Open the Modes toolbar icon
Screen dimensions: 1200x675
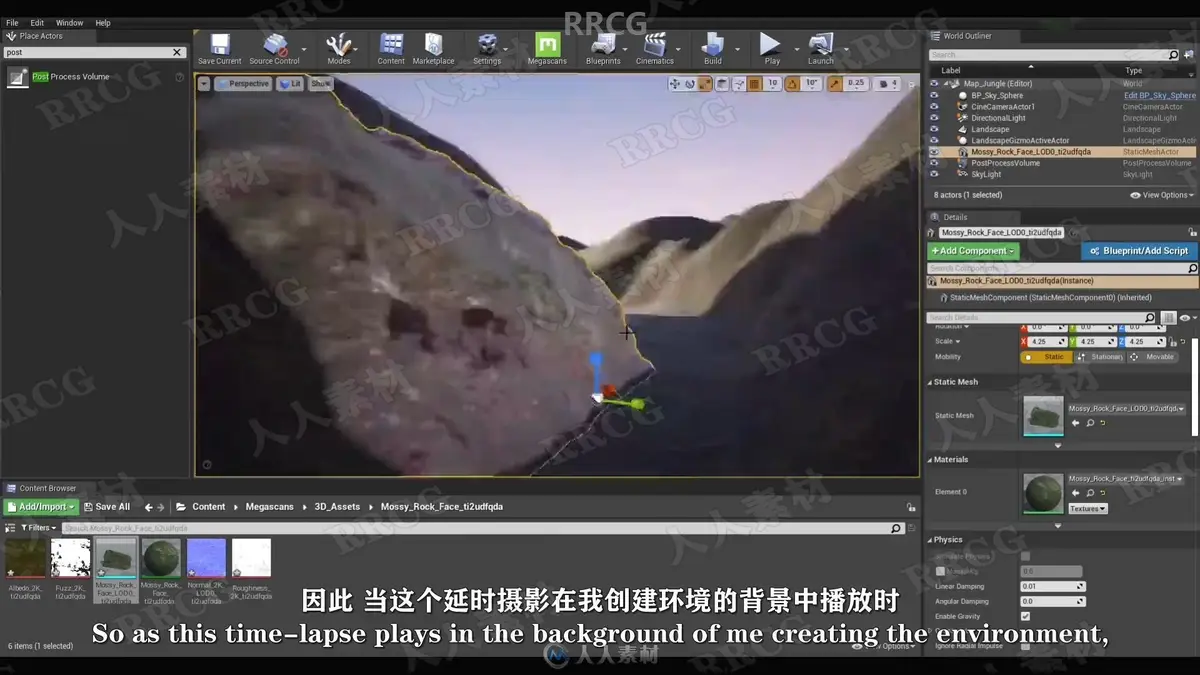(x=339, y=48)
